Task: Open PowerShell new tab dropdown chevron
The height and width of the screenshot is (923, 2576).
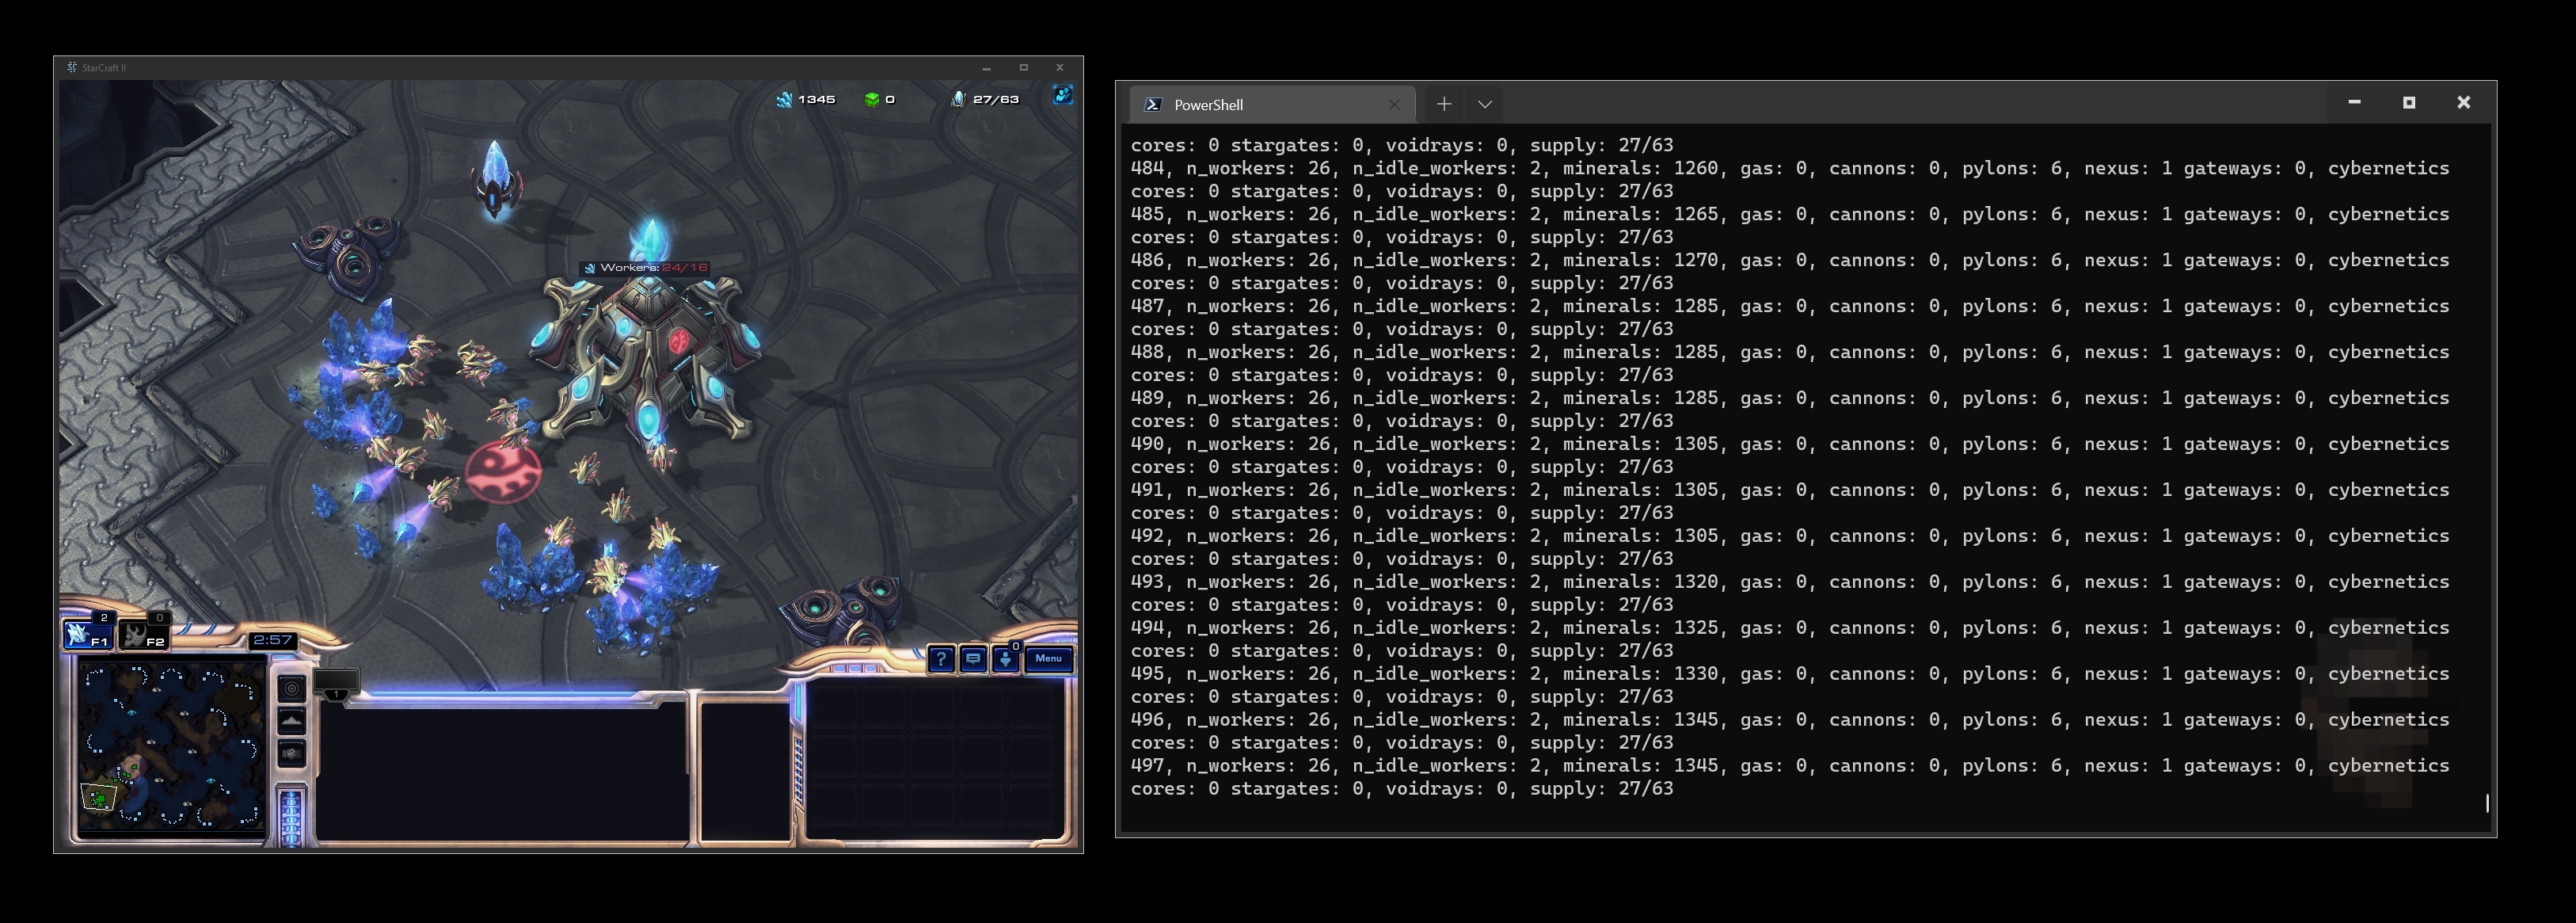Action: click(1485, 104)
